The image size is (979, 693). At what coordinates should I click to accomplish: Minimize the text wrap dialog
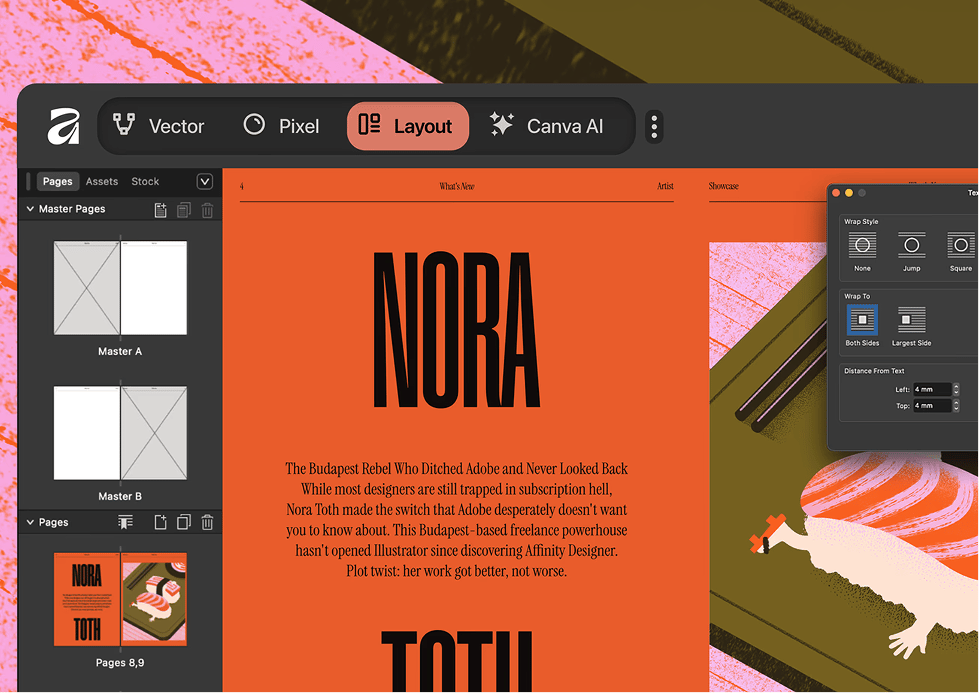point(849,193)
